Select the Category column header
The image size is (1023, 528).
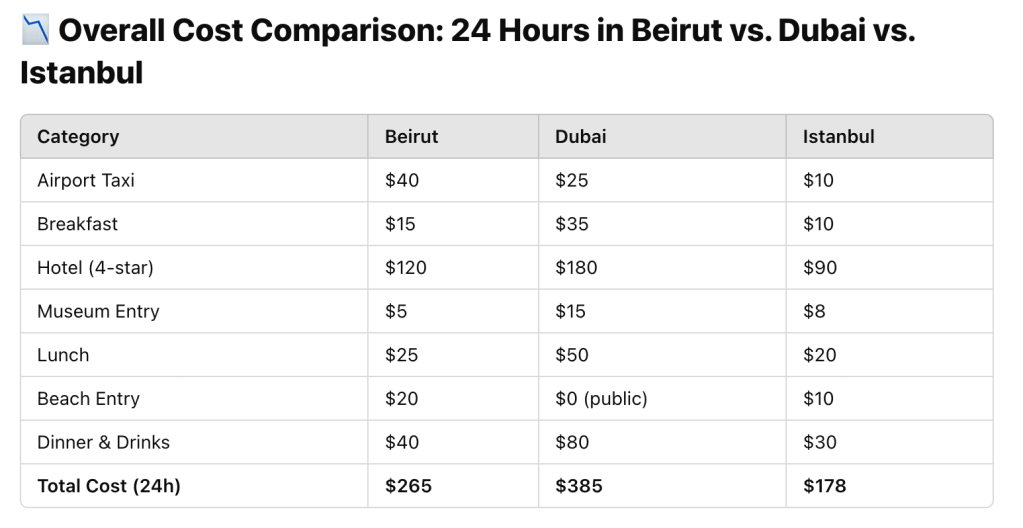(78, 137)
